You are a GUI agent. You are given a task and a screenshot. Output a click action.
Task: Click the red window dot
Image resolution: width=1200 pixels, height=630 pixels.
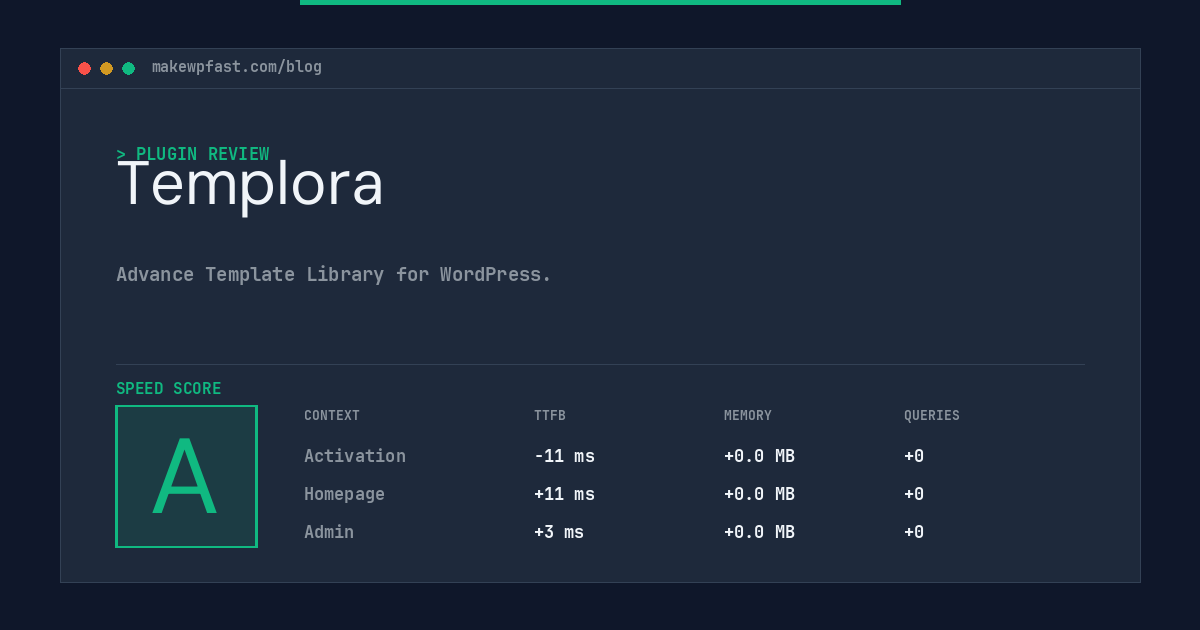click(85, 68)
